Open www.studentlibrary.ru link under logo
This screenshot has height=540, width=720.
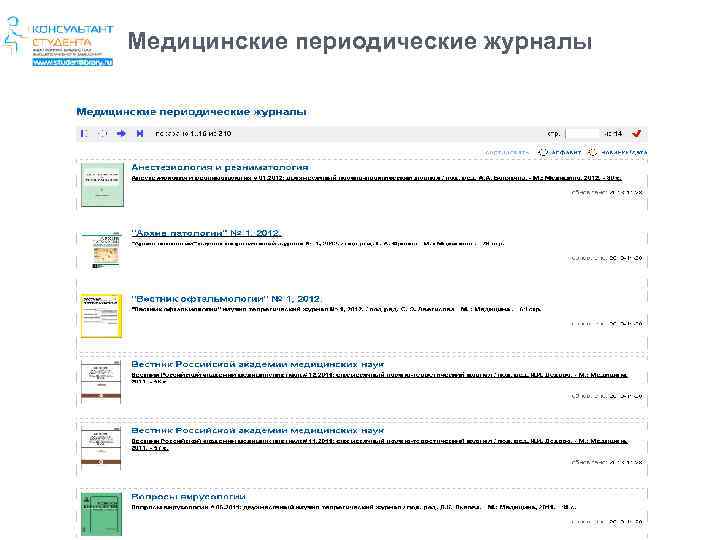tap(73, 62)
